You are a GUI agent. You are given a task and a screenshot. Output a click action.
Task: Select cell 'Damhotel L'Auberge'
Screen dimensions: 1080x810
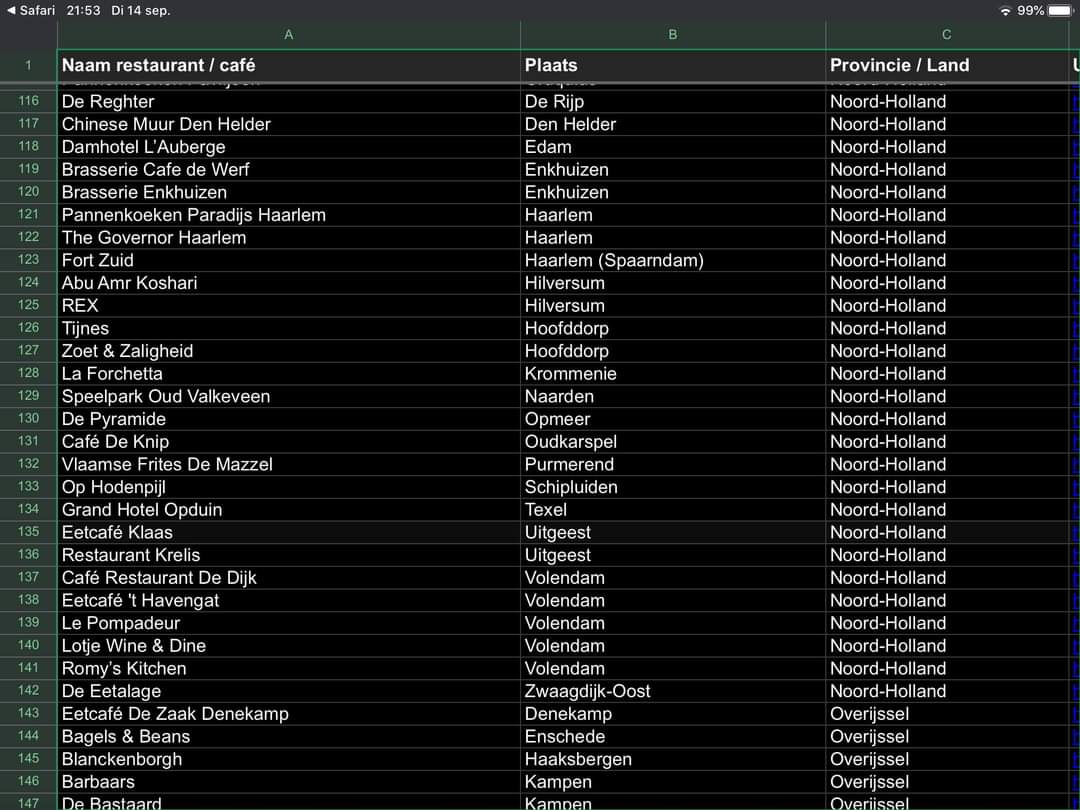tap(289, 147)
